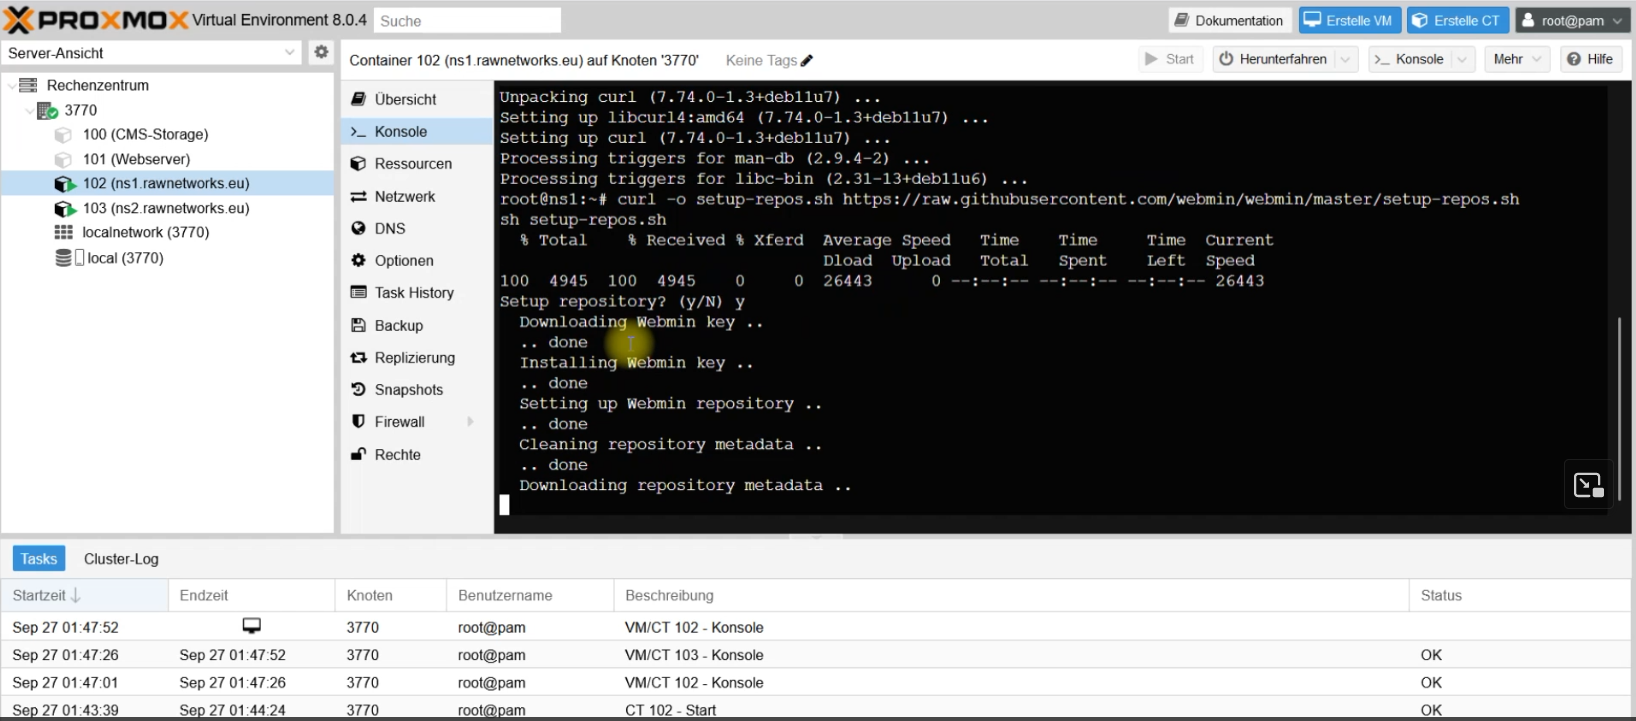Screen dimensions: 1636x721
Task: Sort by the Endzeit column header
Action: [251, 595]
